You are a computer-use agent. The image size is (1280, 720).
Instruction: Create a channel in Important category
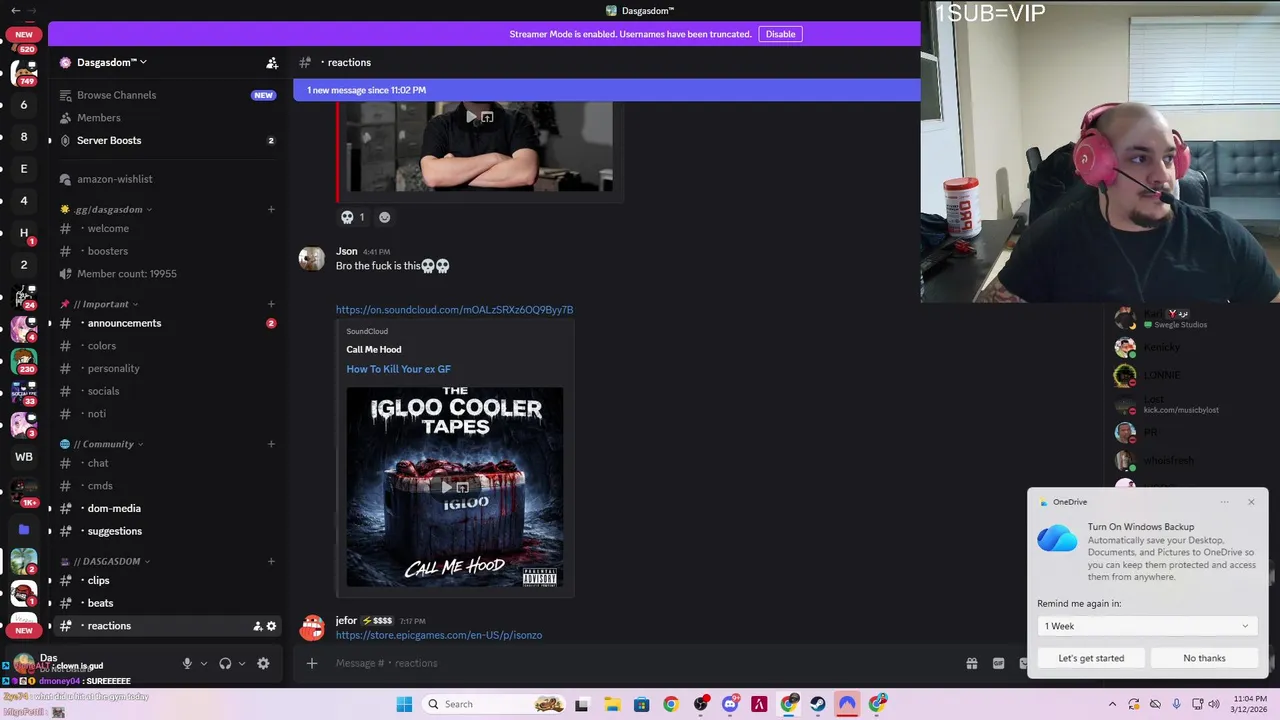click(x=271, y=304)
